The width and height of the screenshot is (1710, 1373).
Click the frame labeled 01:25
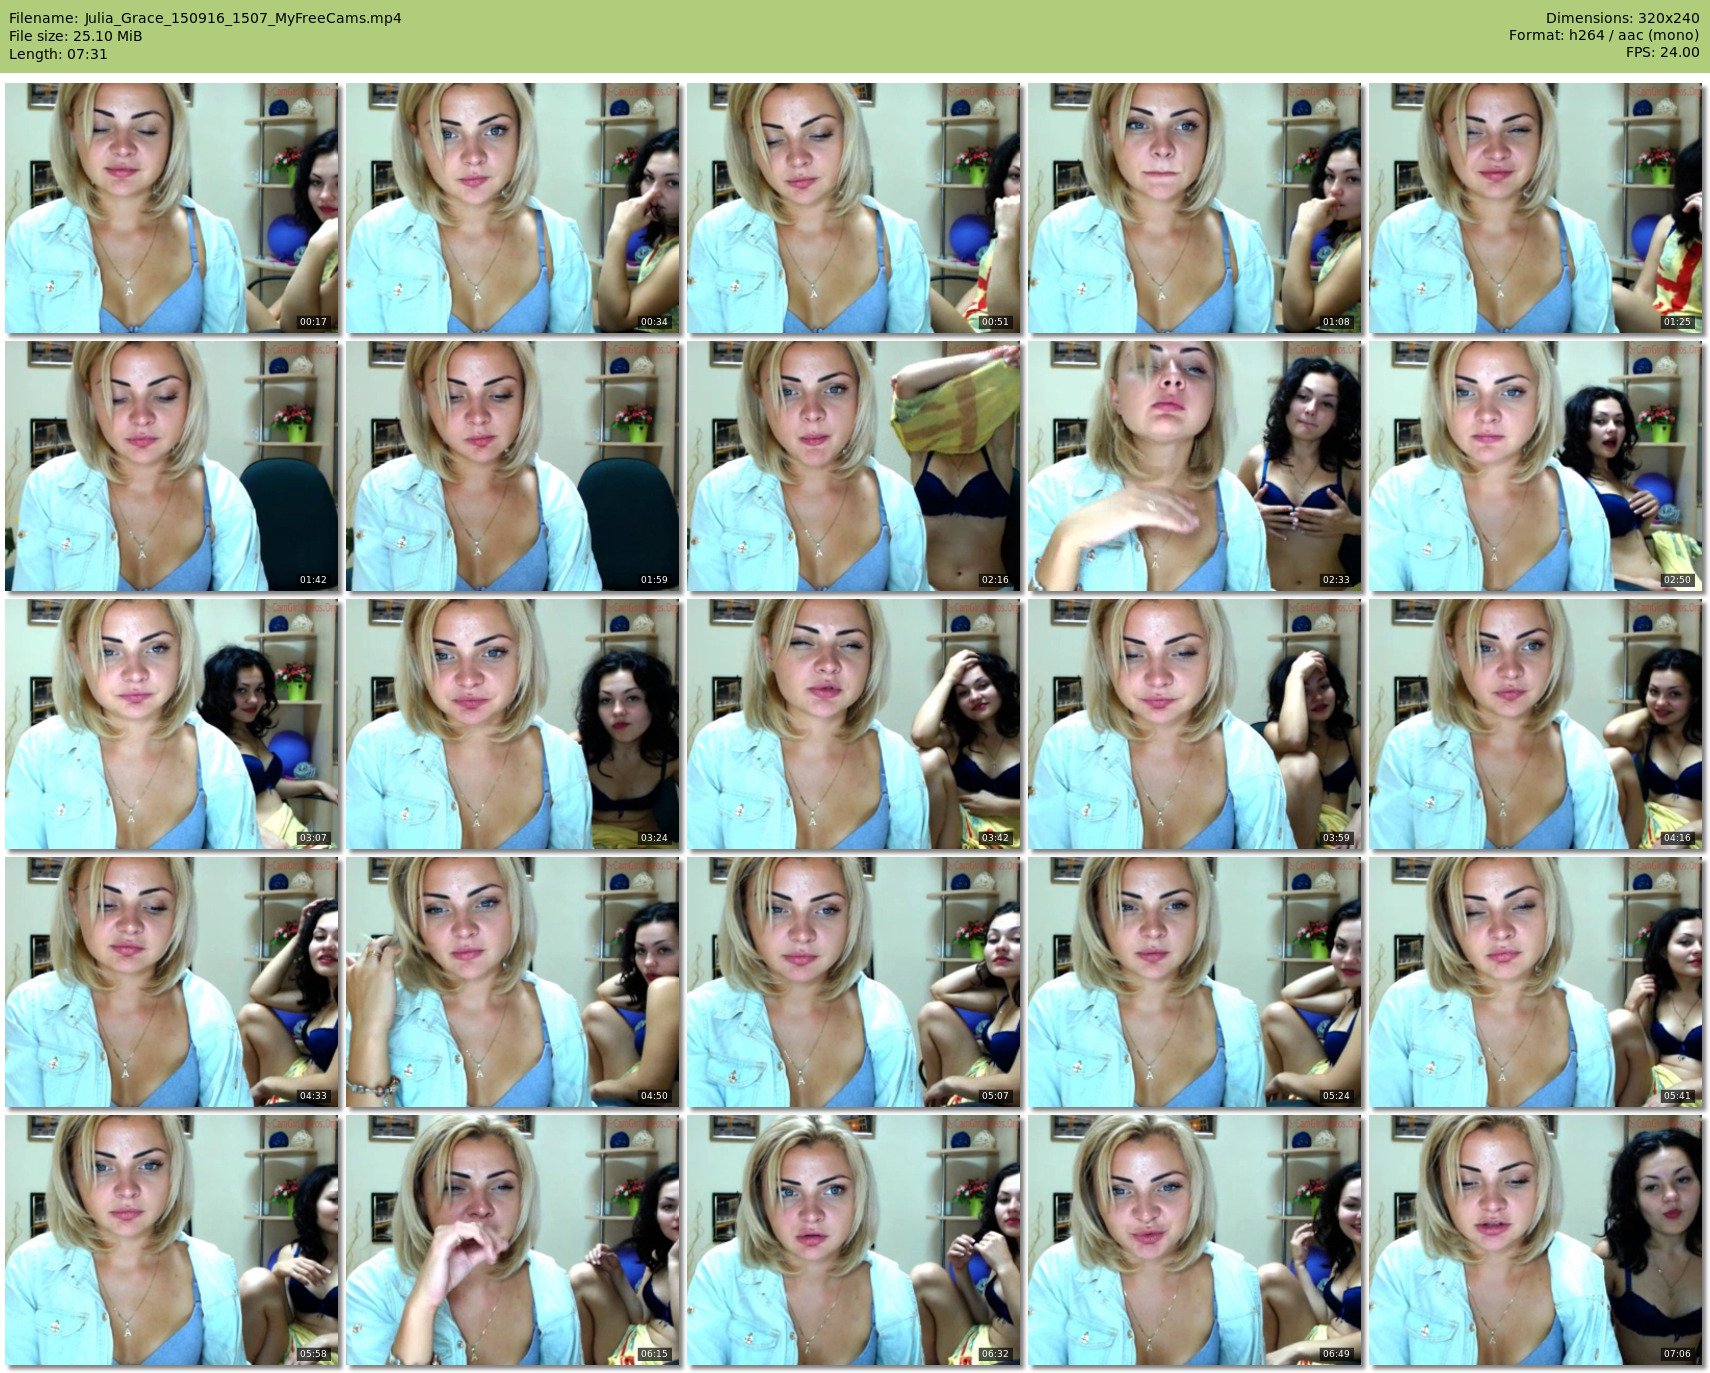coord(1536,208)
